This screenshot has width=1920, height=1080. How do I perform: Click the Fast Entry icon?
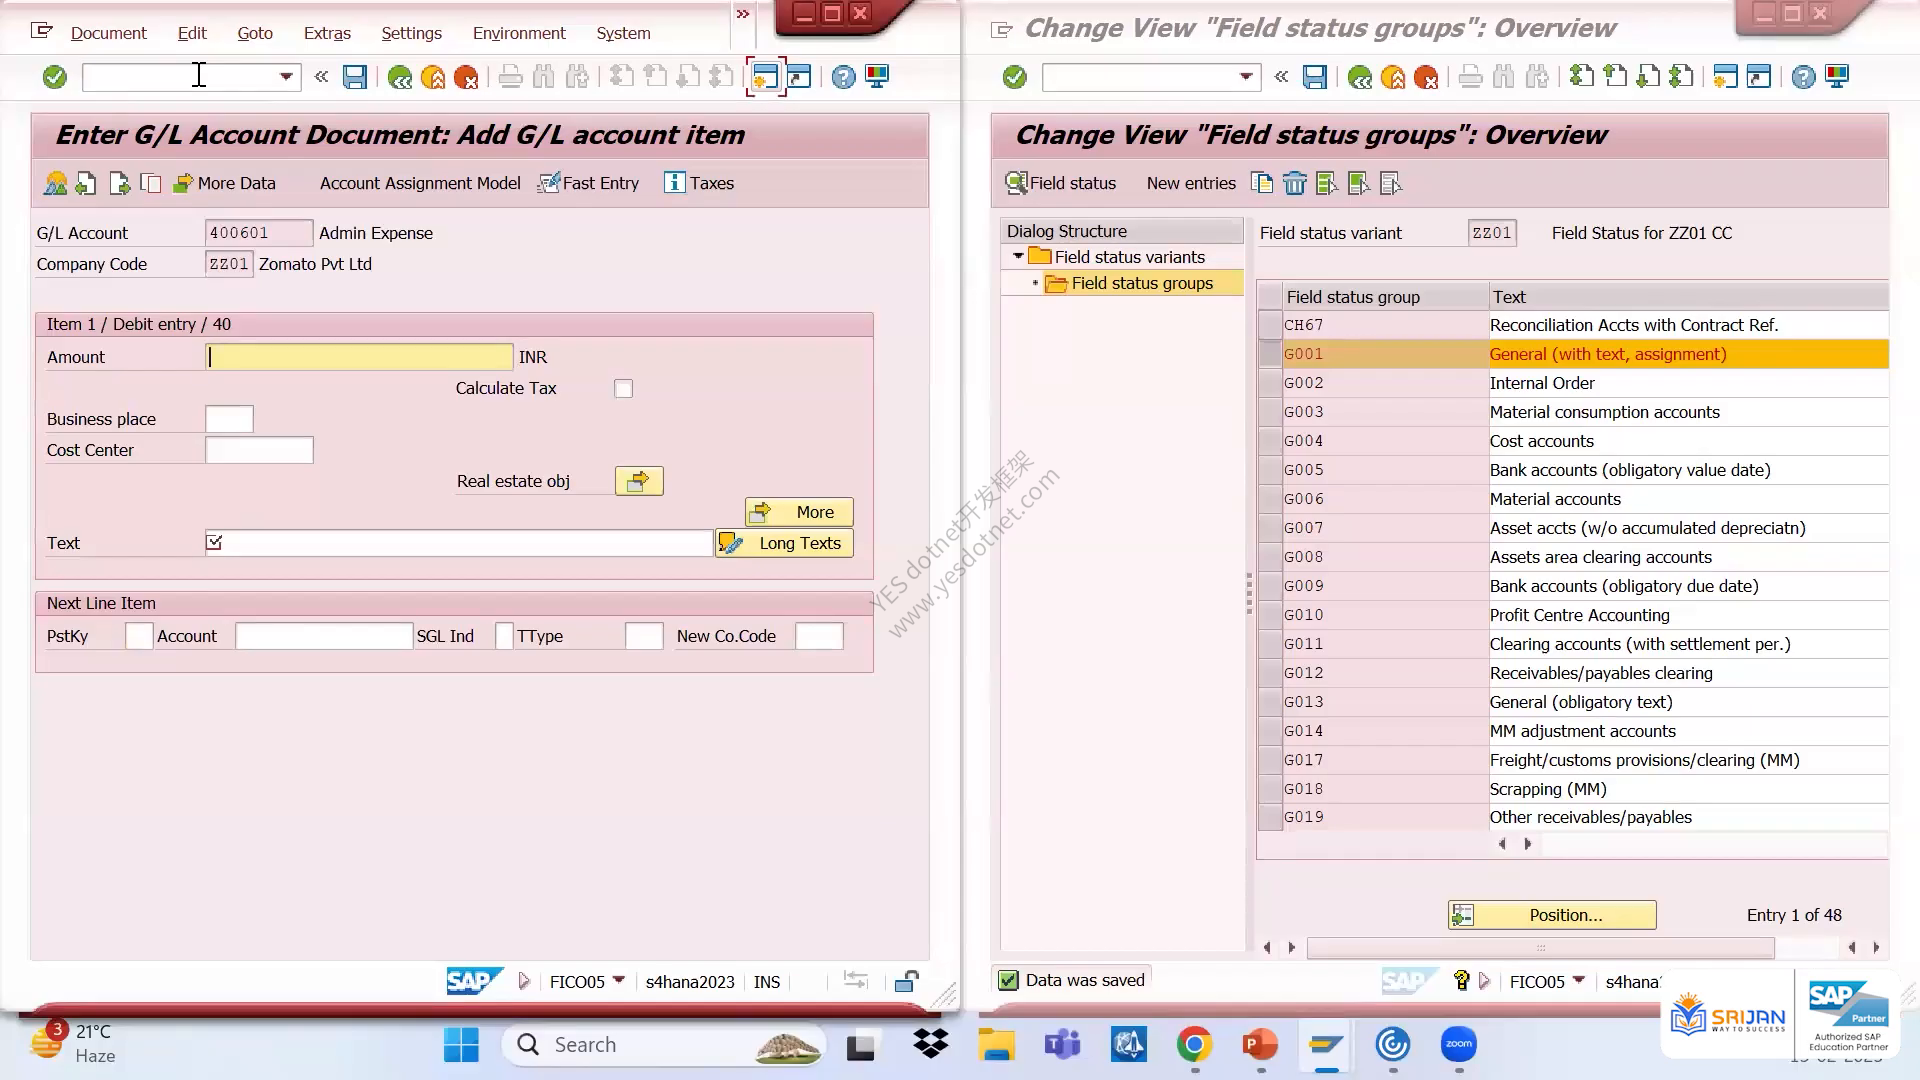pos(548,183)
